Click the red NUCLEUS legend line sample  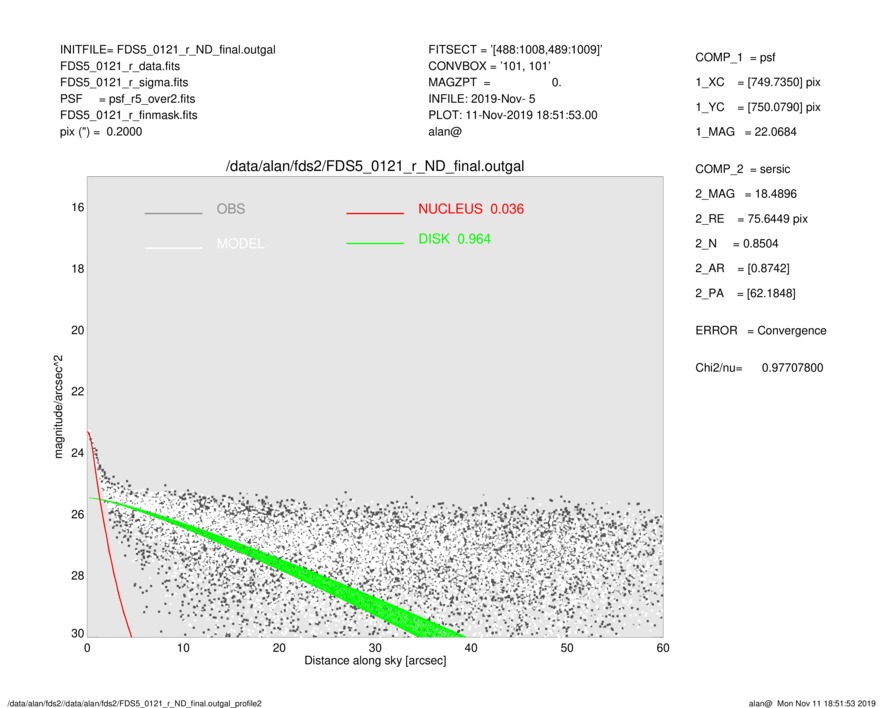(375, 213)
